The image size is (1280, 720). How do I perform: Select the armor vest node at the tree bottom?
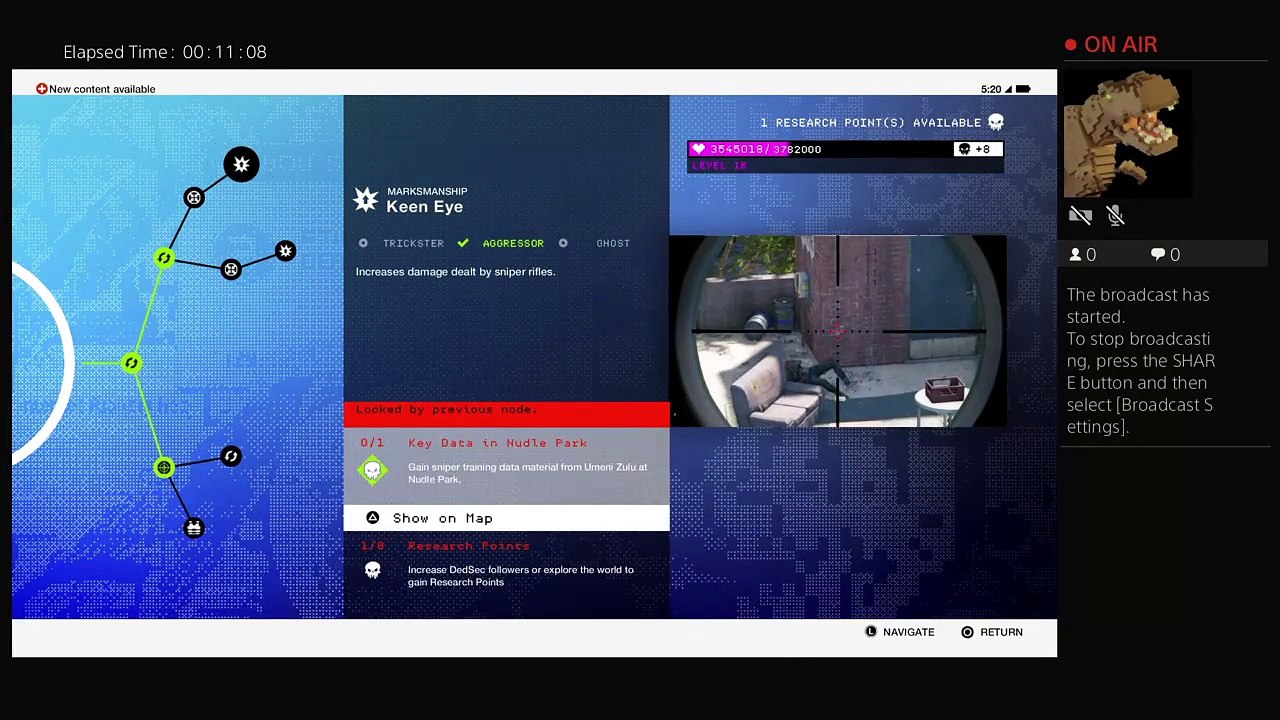pyautogui.click(x=194, y=527)
